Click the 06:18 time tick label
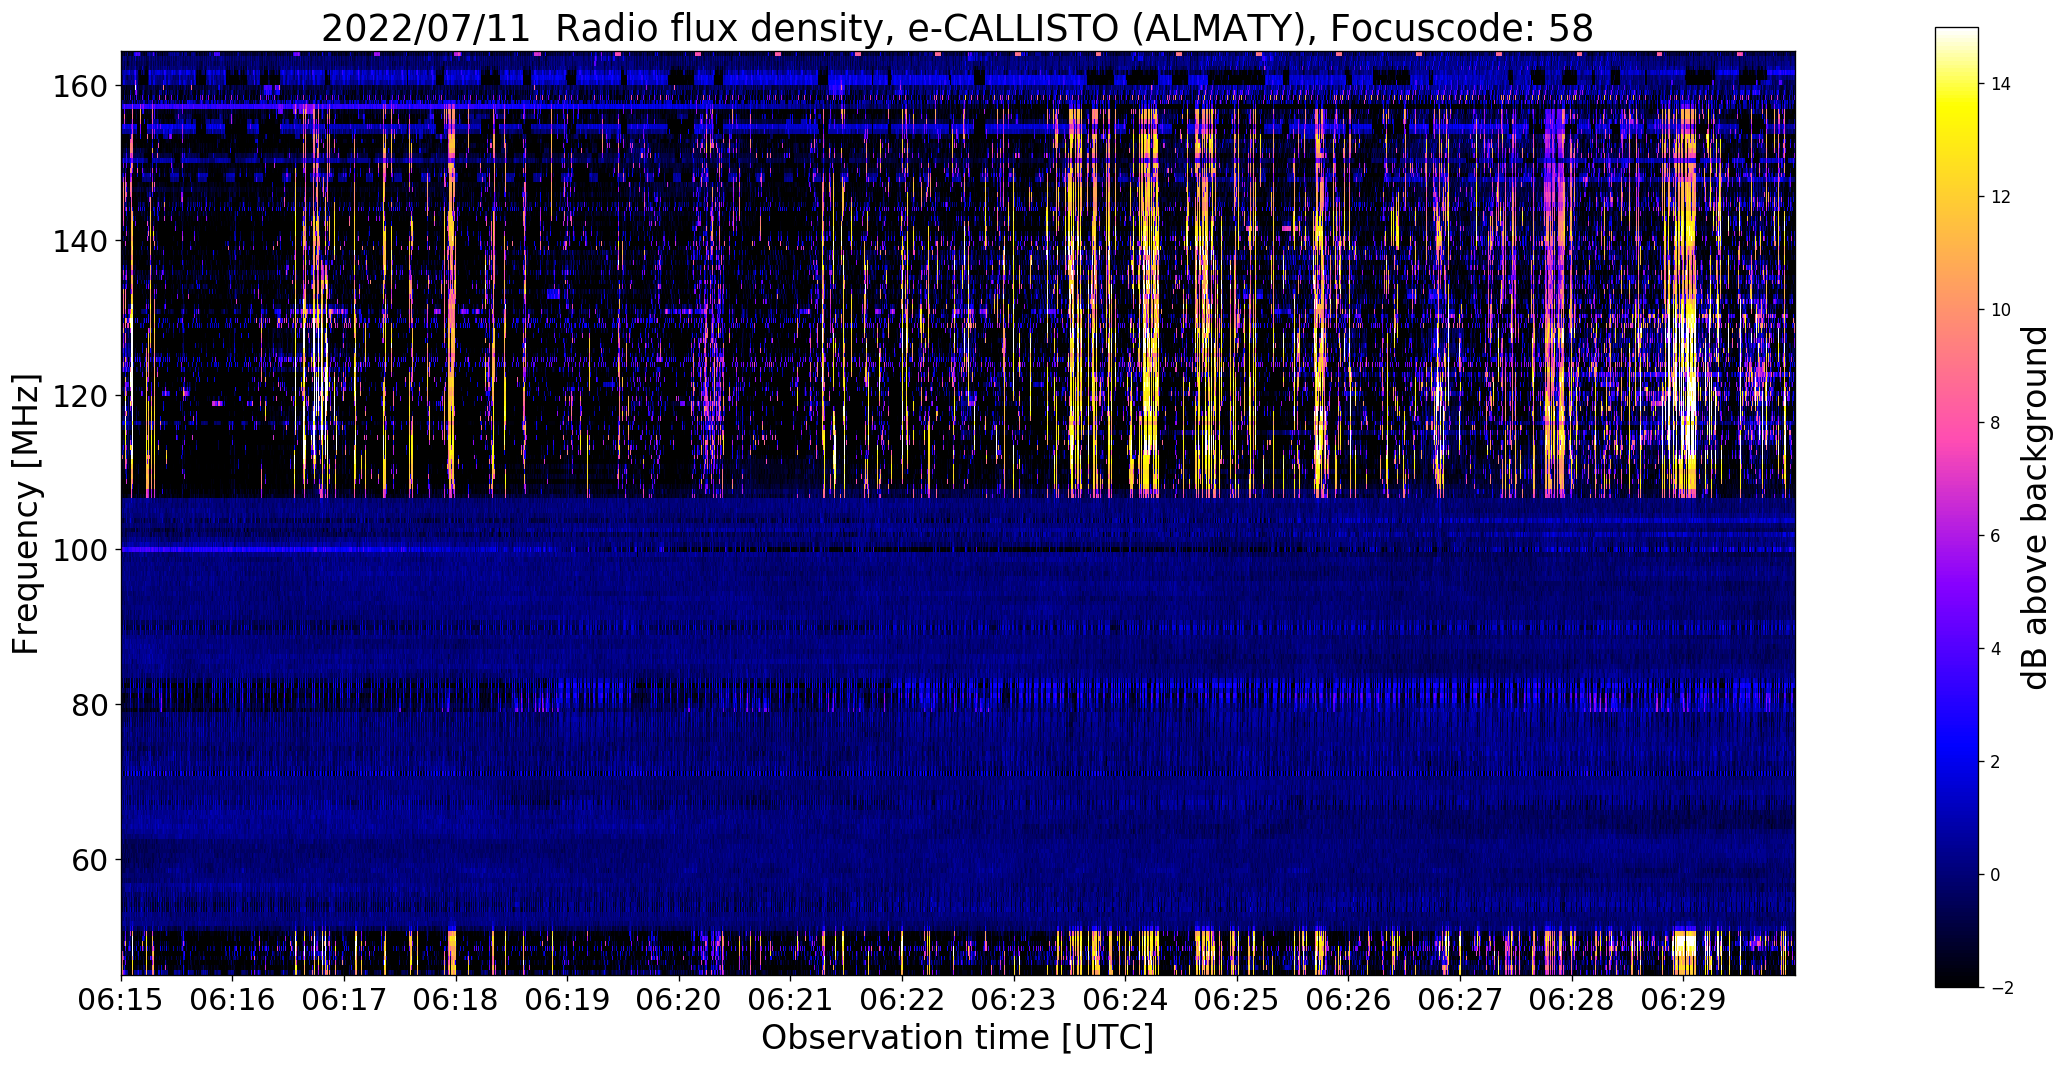 [x=456, y=1000]
